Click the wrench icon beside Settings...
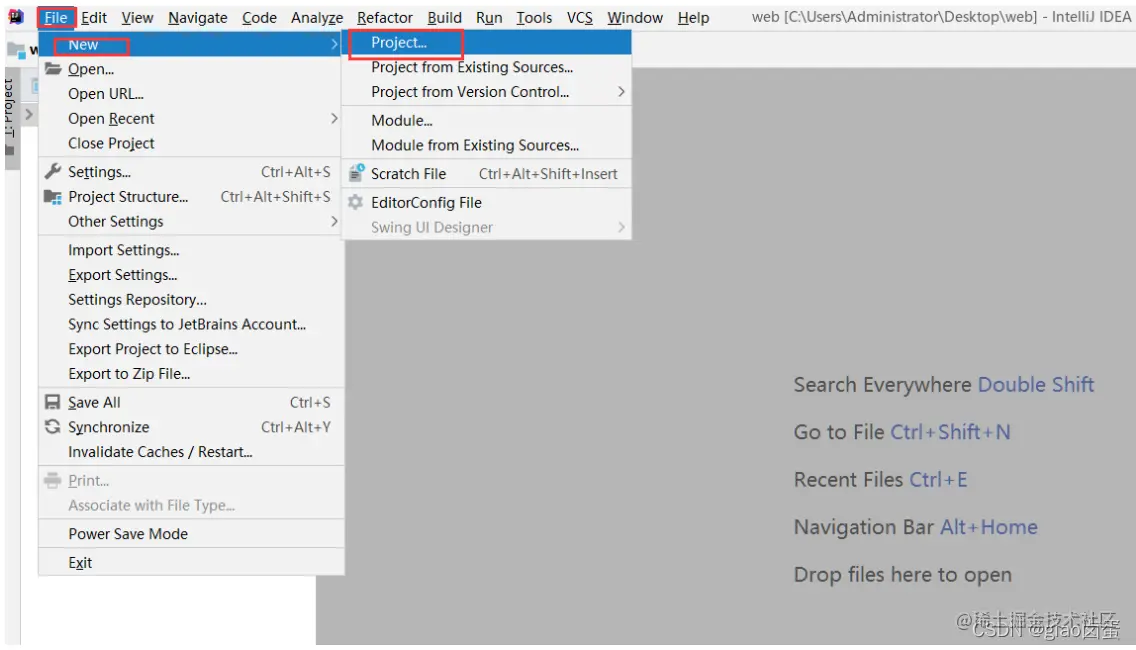 click(x=52, y=171)
